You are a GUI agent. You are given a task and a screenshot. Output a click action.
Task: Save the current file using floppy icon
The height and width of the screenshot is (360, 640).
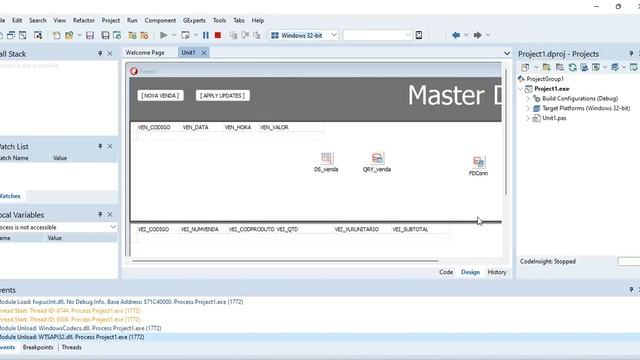click(90, 36)
